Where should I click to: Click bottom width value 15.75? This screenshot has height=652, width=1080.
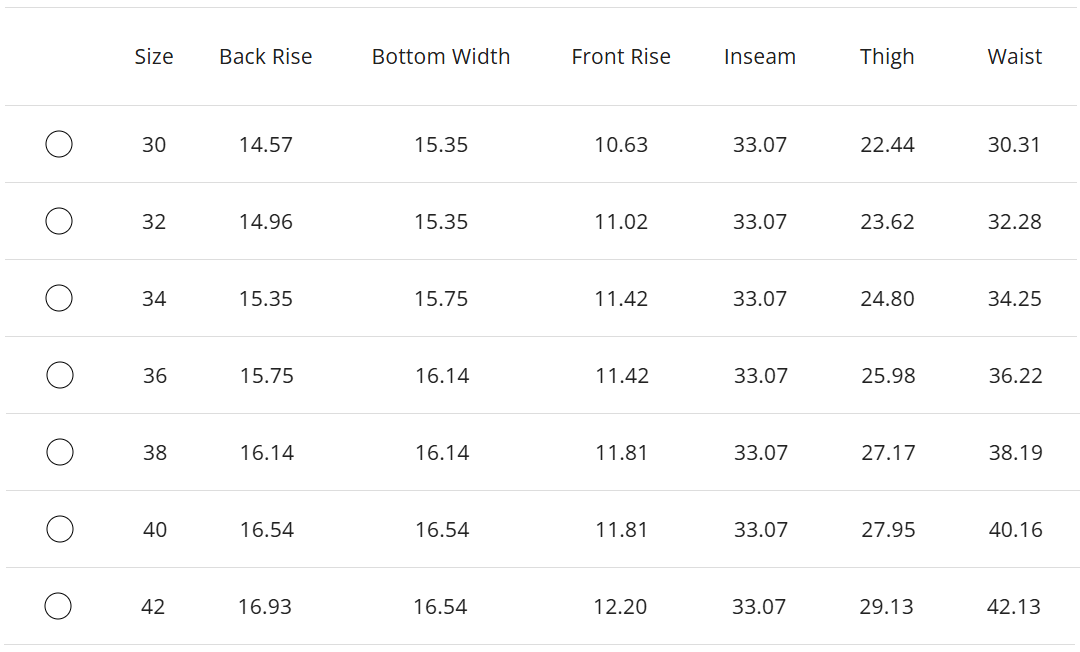441,298
